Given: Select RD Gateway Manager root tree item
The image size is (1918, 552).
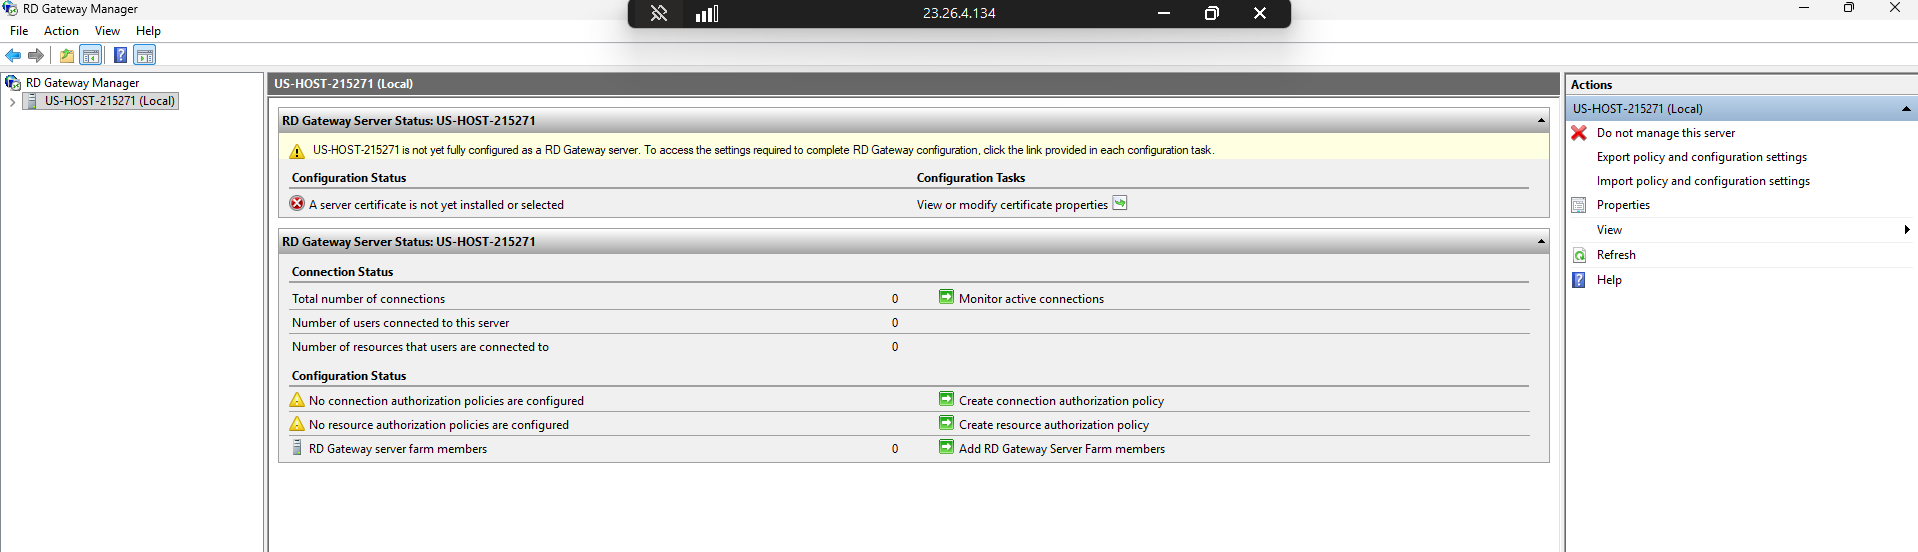Looking at the screenshot, I should 82,83.
